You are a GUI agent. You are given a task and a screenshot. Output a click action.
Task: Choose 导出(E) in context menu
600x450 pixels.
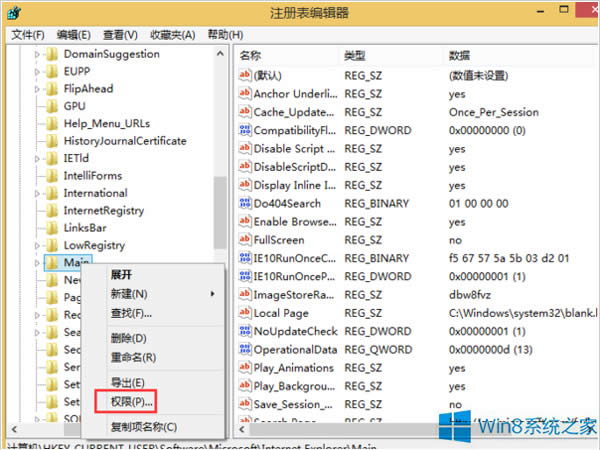pos(127,383)
